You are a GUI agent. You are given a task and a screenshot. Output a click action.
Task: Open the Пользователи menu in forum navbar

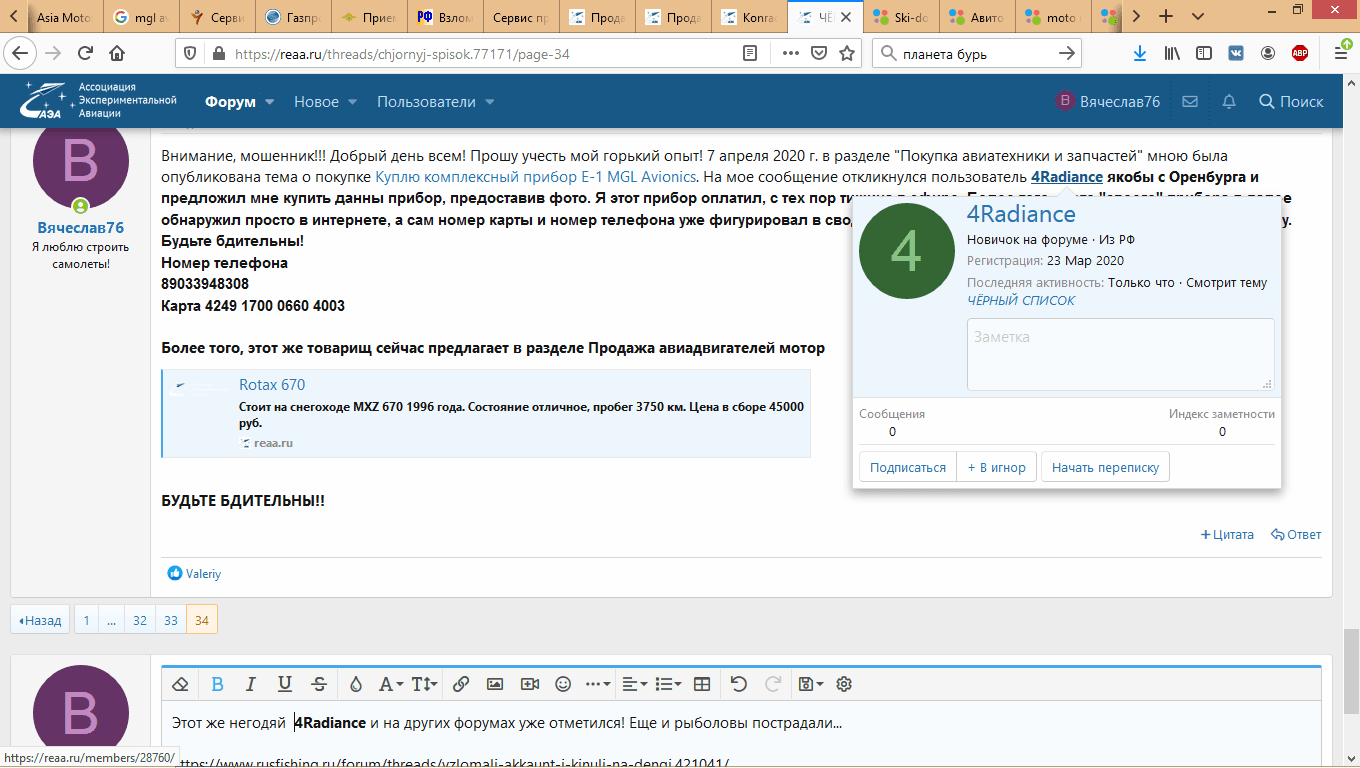click(435, 101)
